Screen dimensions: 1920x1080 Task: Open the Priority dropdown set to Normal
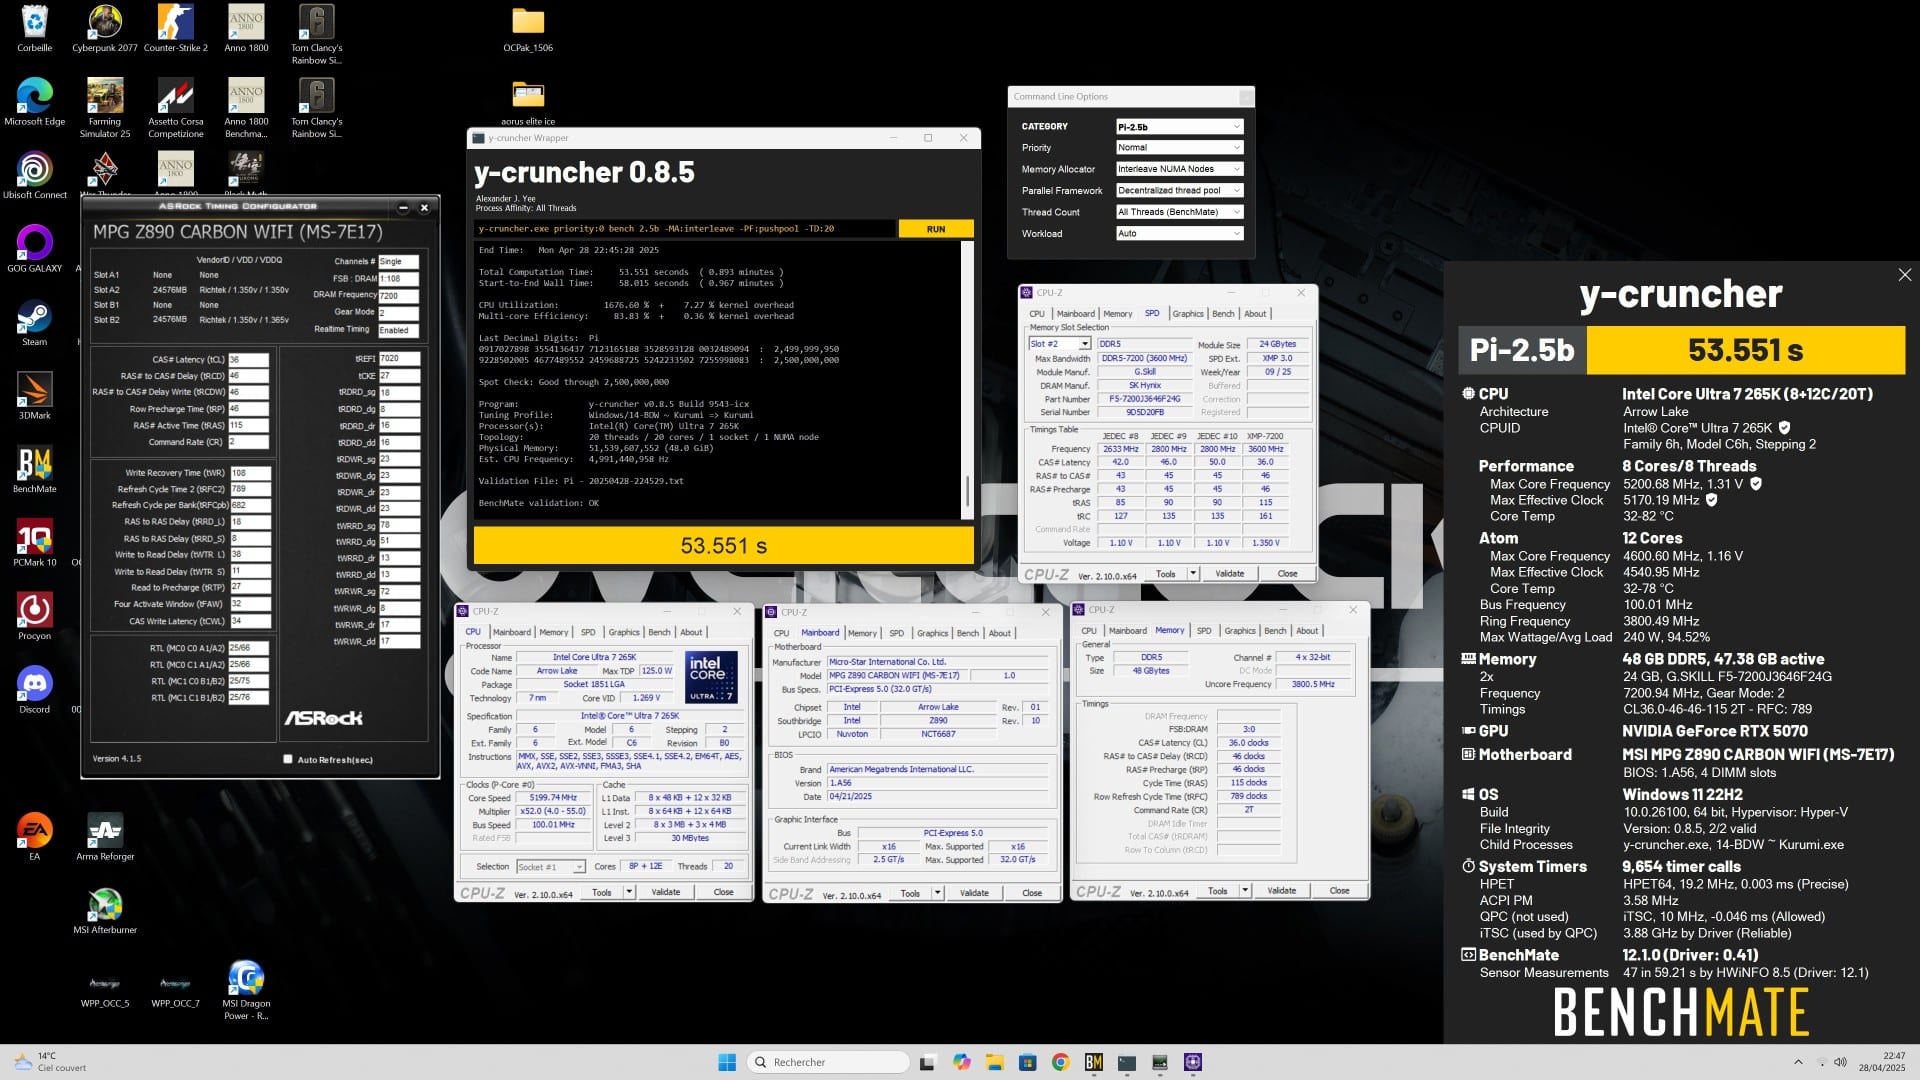(1179, 148)
